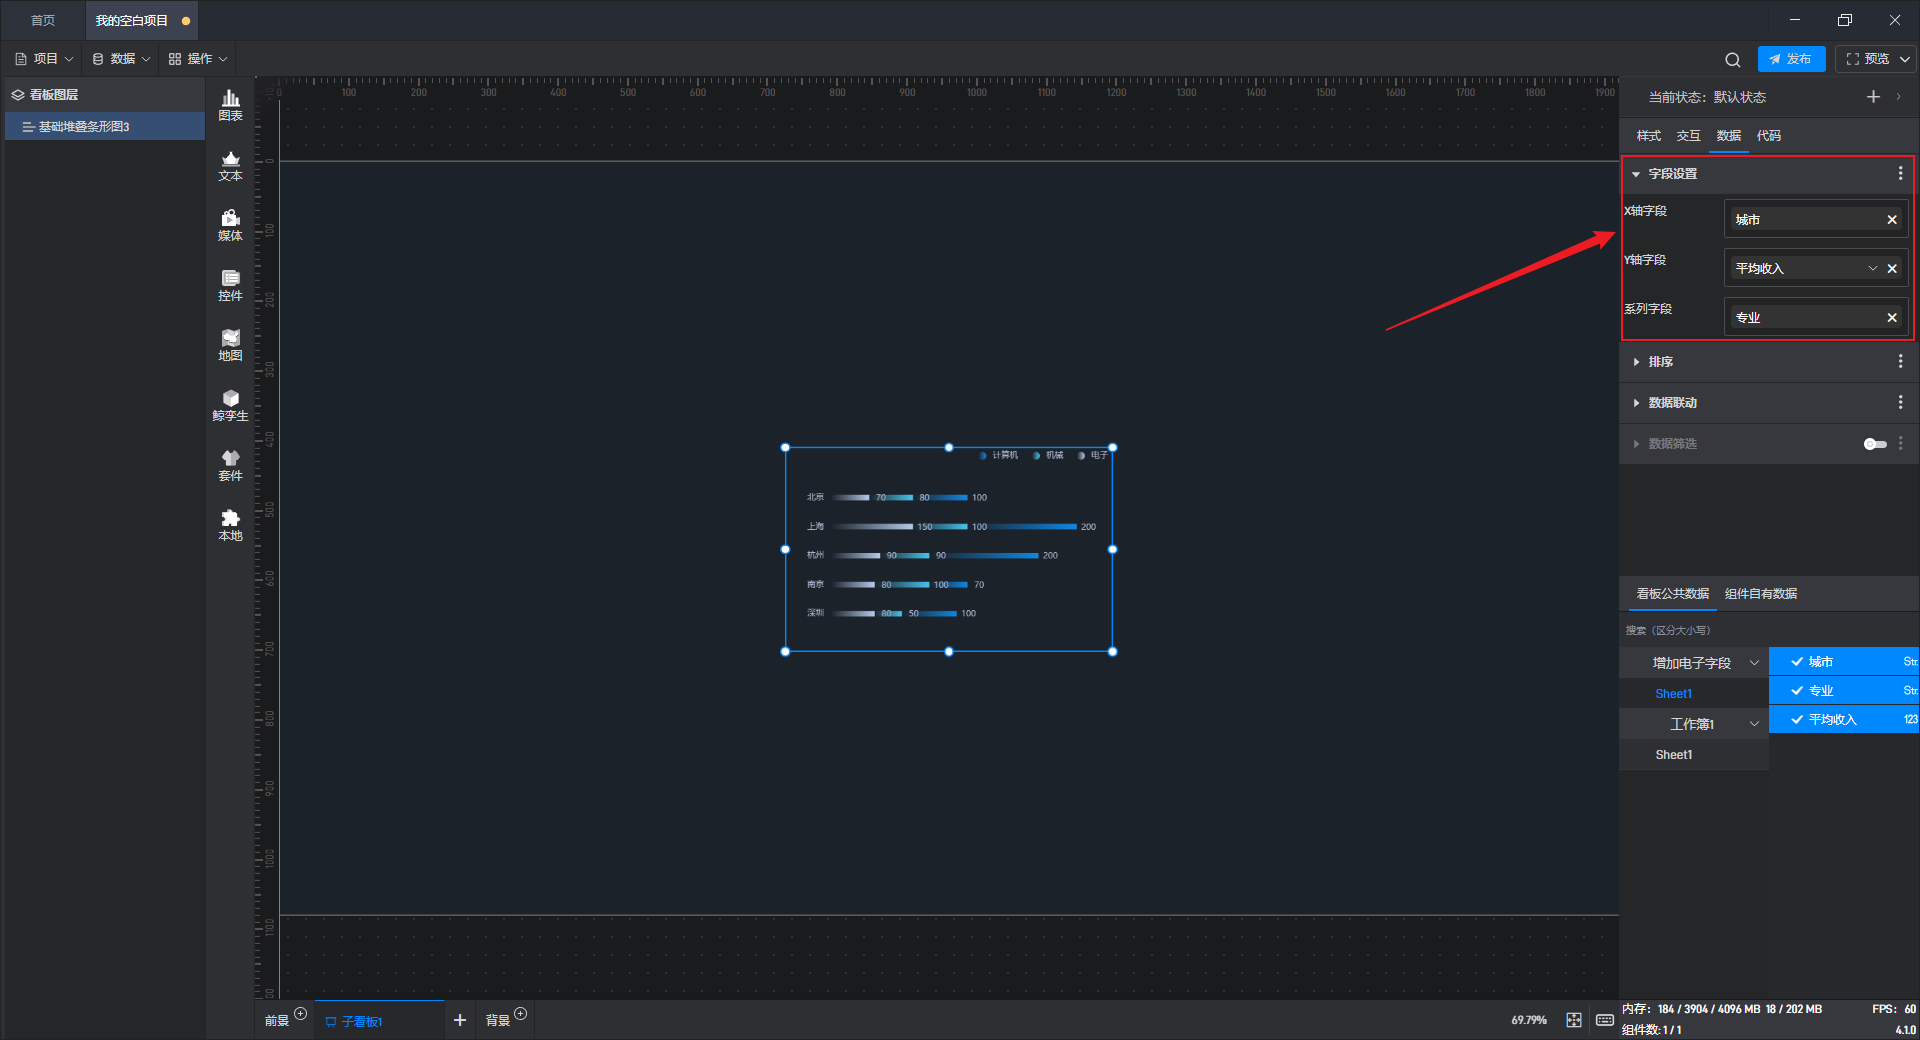Switch to the 样式 tab
This screenshot has height=1040, width=1920.
click(x=1649, y=136)
